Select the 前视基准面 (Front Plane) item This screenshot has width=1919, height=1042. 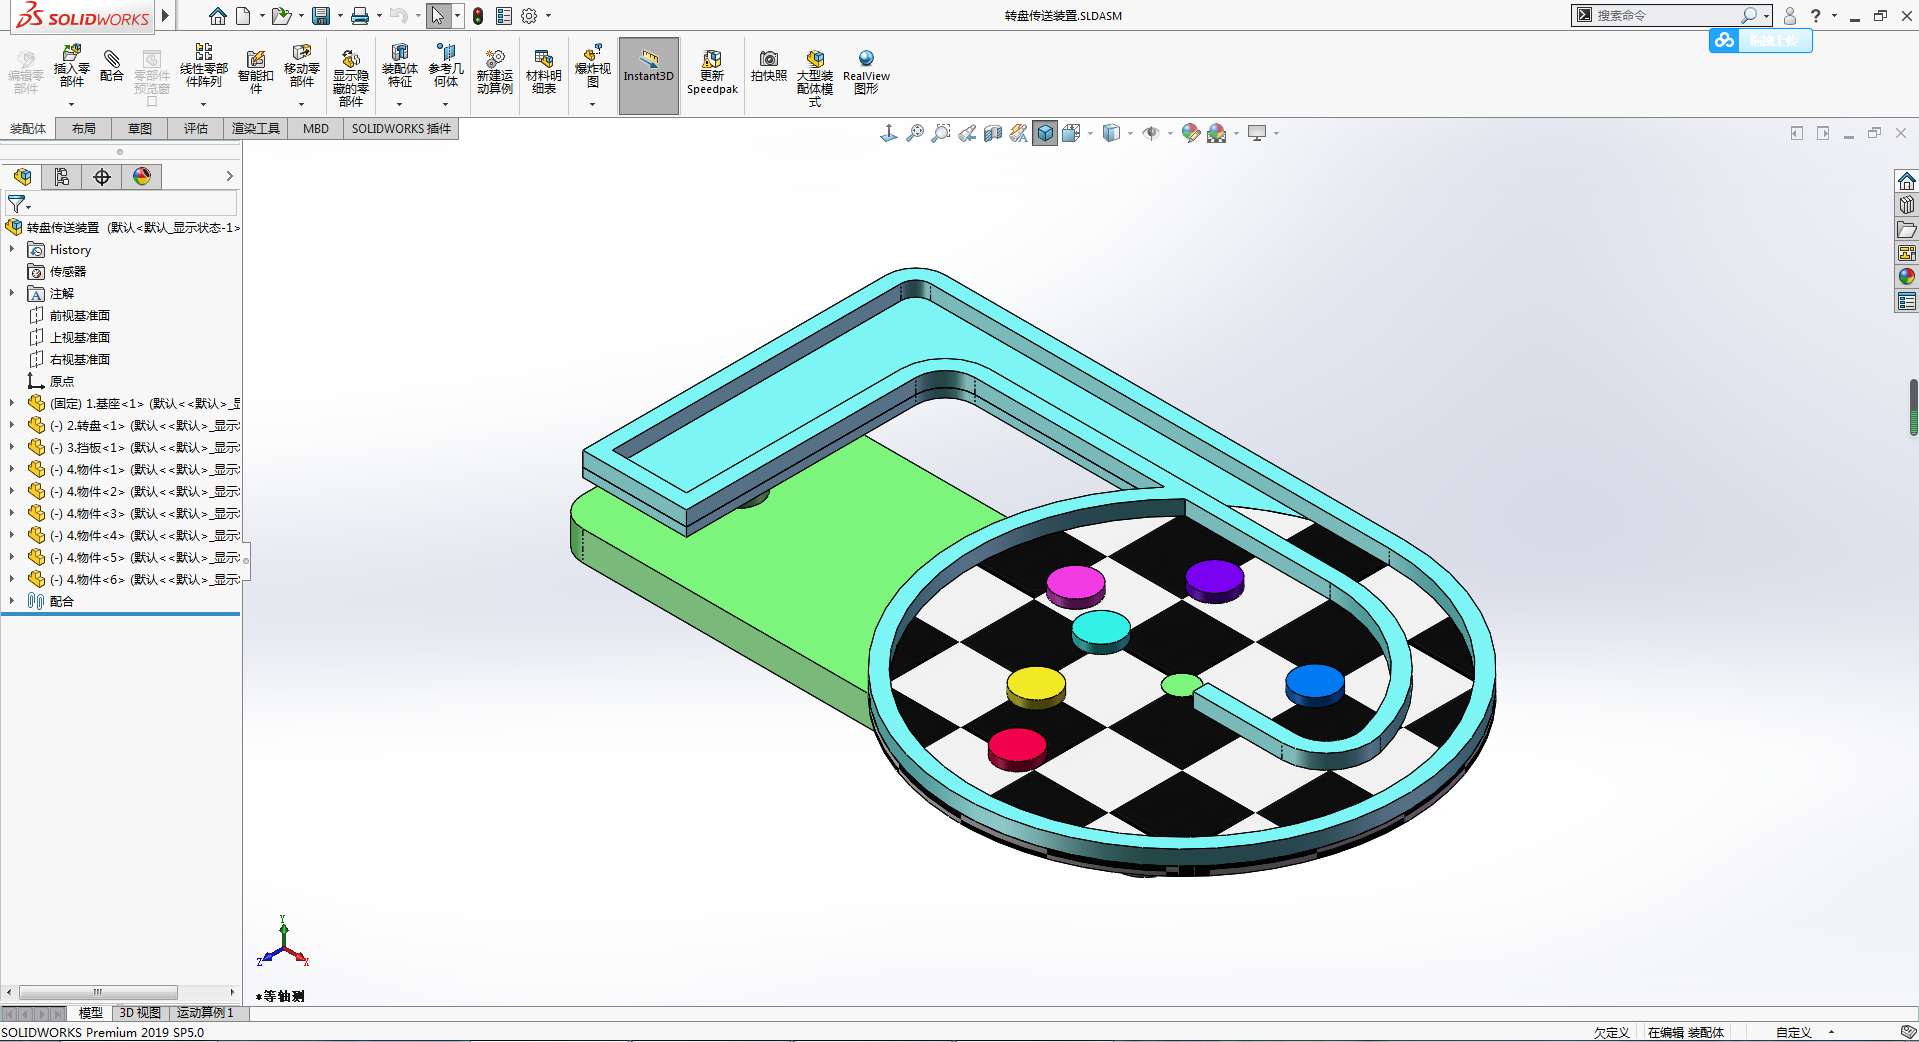[x=69, y=315]
